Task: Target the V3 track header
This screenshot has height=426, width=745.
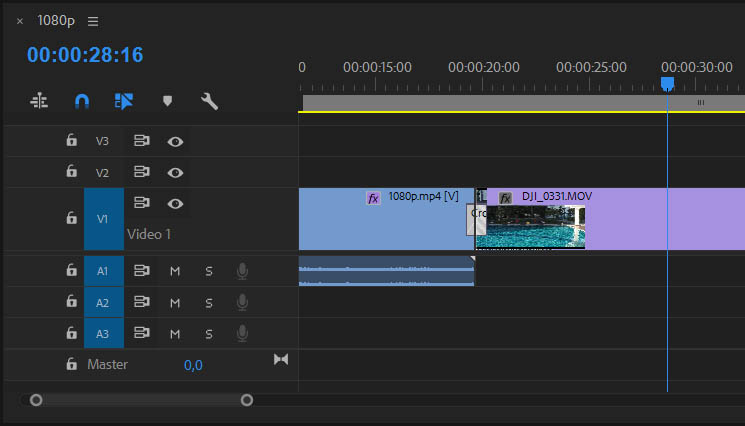Action: (x=102, y=141)
